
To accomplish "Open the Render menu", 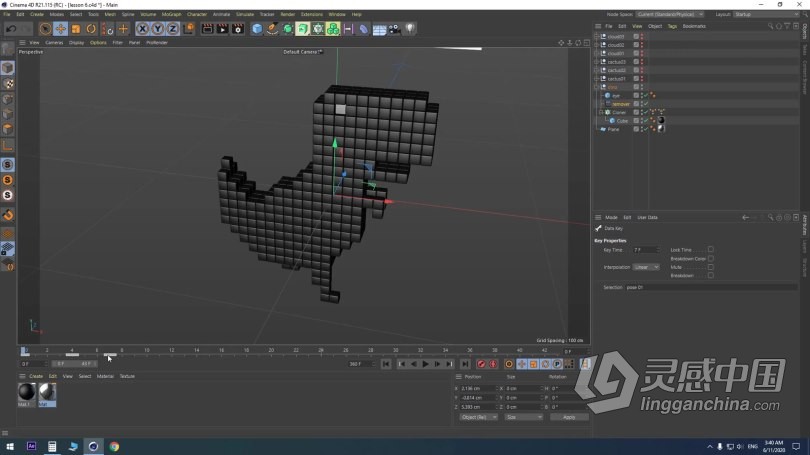I will [287, 14].
